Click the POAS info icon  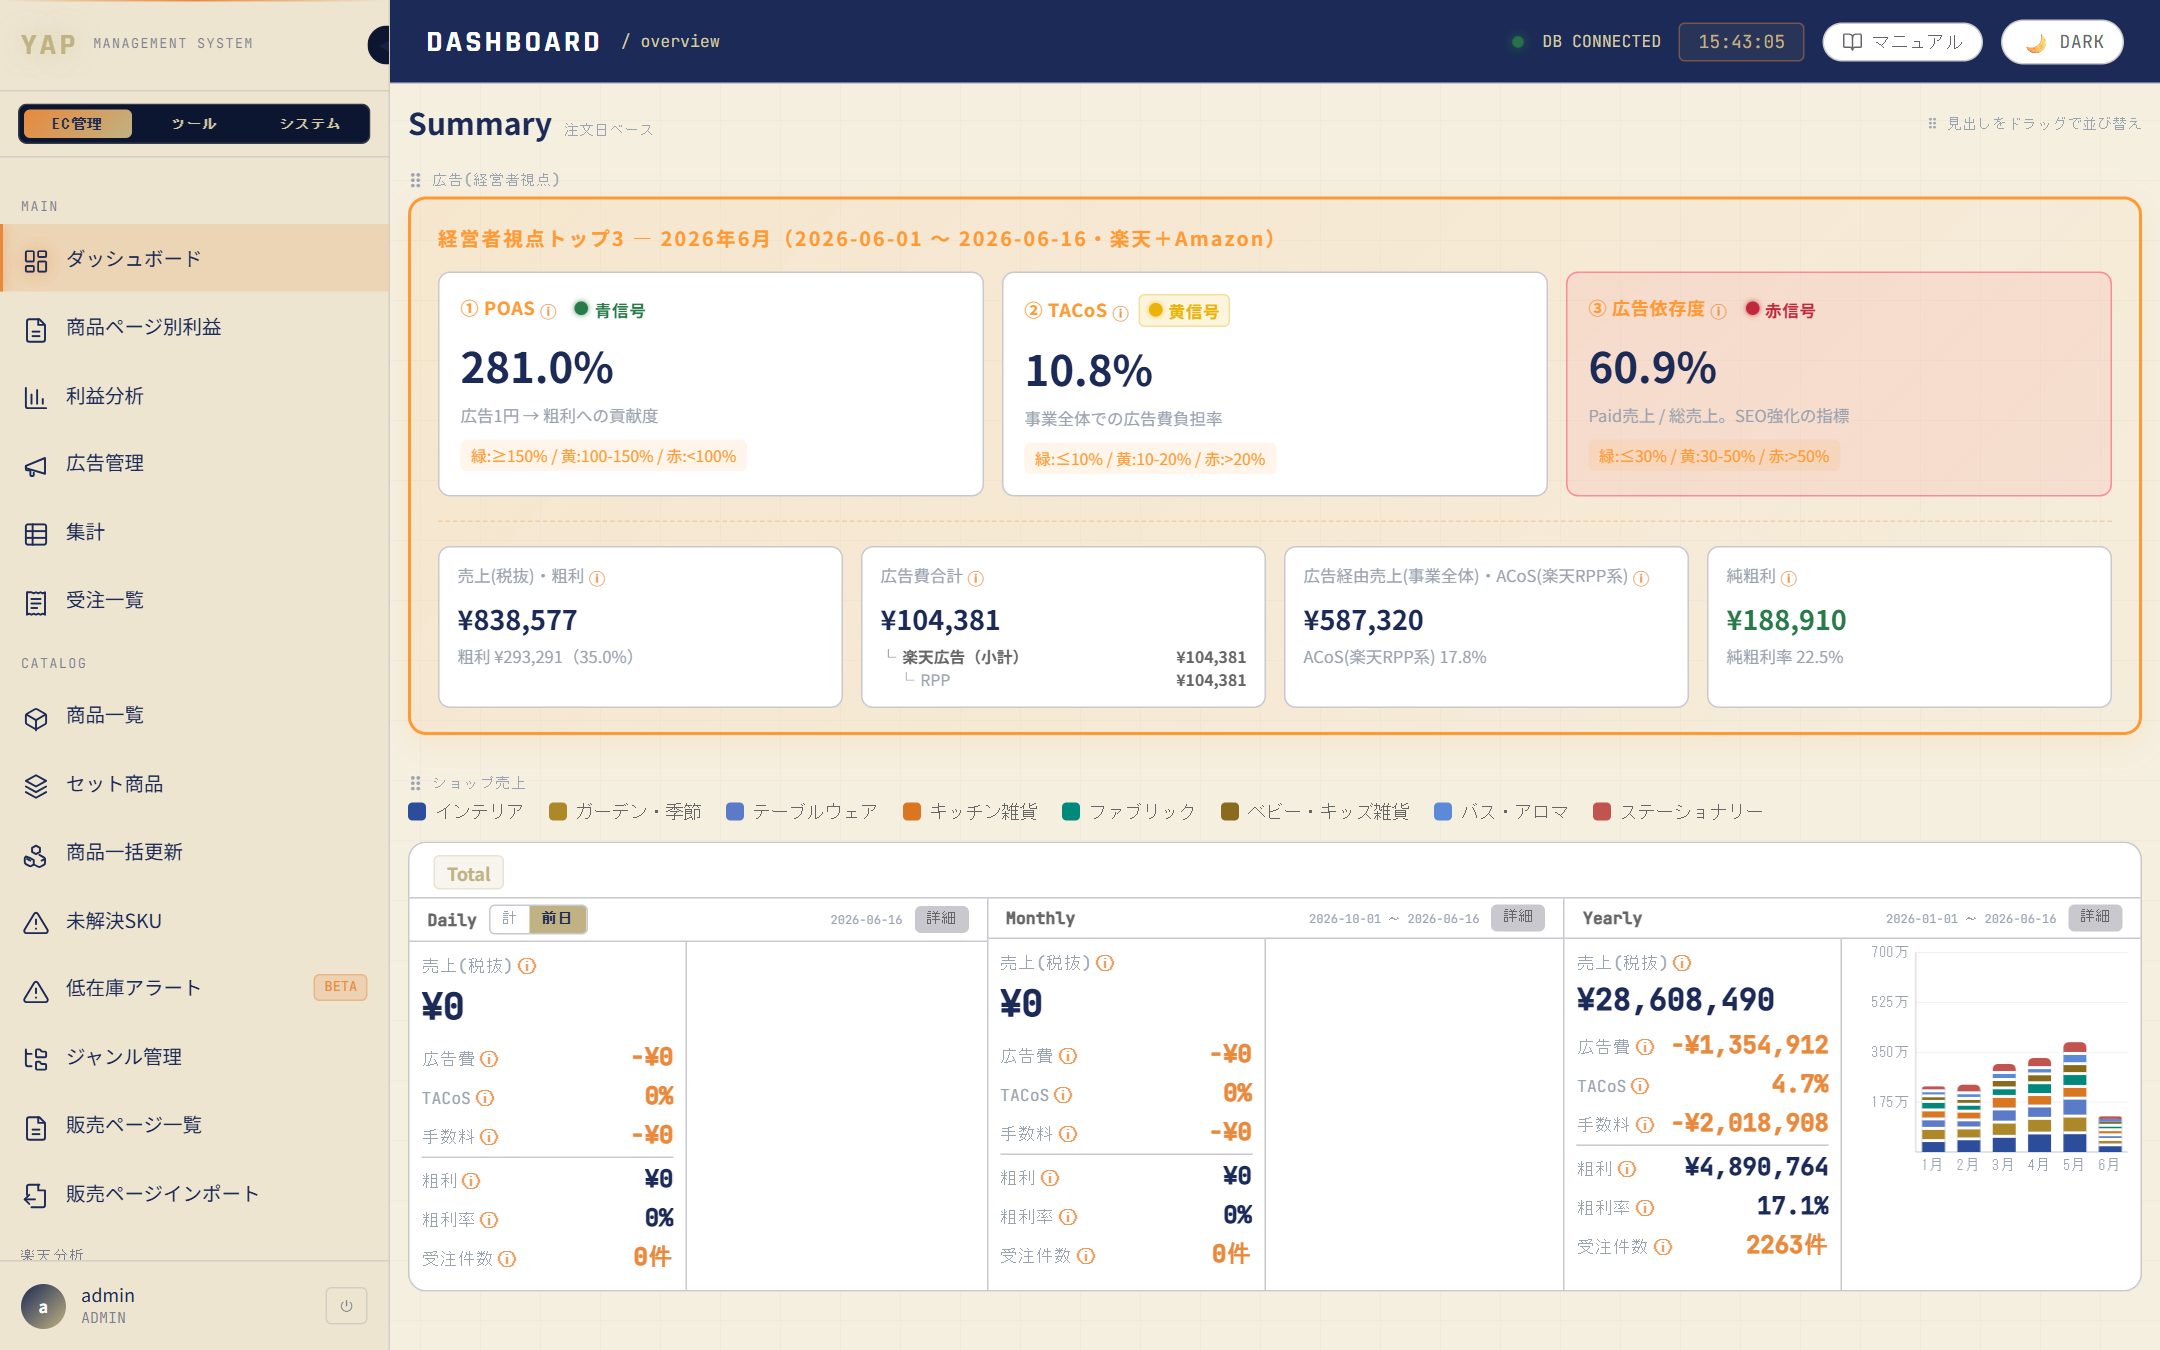tap(548, 312)
